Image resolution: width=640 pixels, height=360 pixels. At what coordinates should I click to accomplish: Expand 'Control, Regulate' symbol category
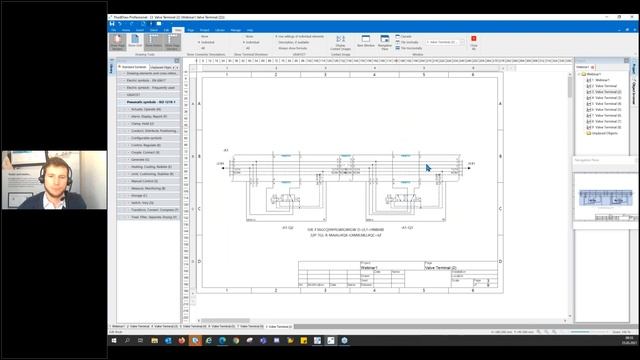click(x=149, y=145)
